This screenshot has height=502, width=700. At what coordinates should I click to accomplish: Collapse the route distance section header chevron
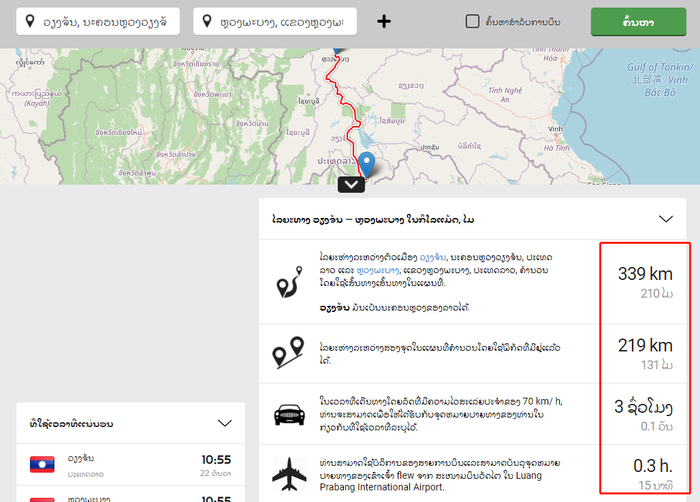tap(666, 218)
